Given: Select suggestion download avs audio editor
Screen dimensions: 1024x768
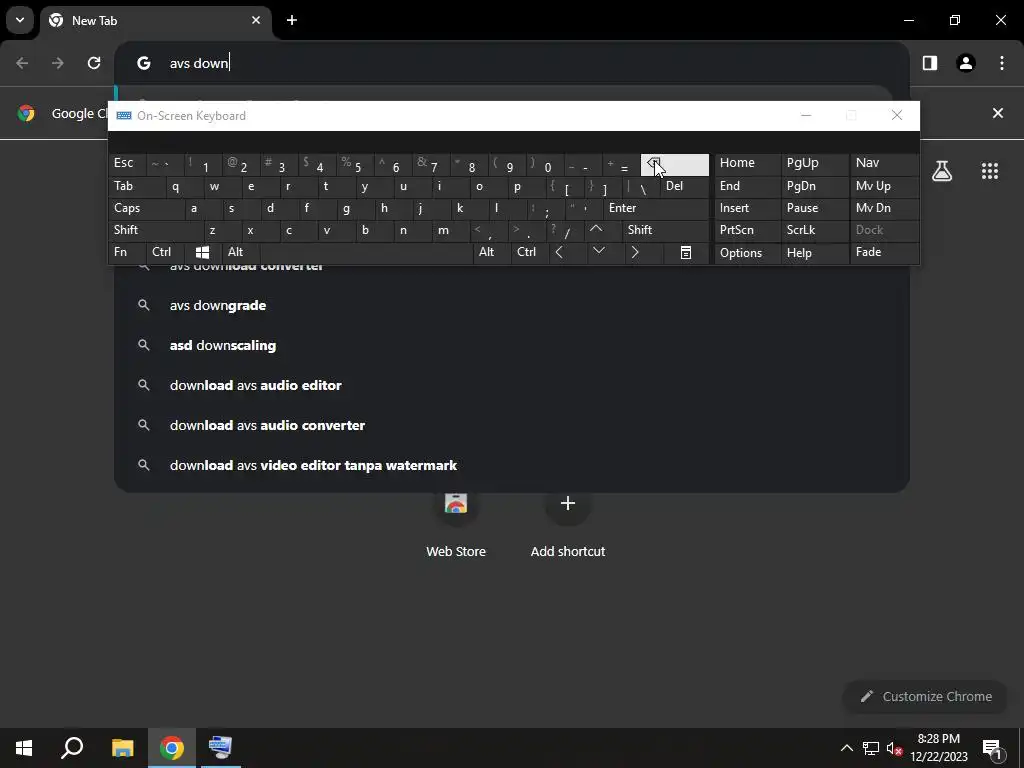Looking at the screenshot, I should (511, 385).
